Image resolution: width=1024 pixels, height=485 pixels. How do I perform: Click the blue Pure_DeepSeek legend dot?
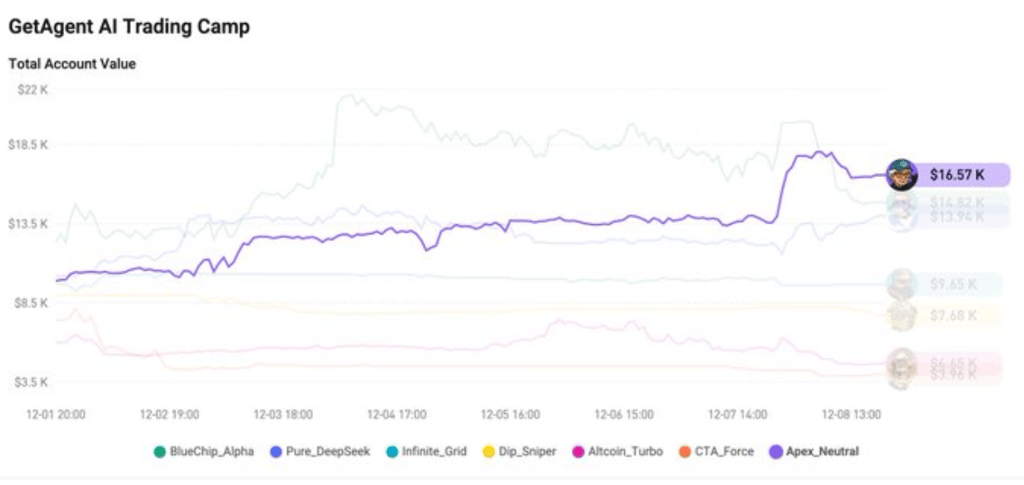275,451
